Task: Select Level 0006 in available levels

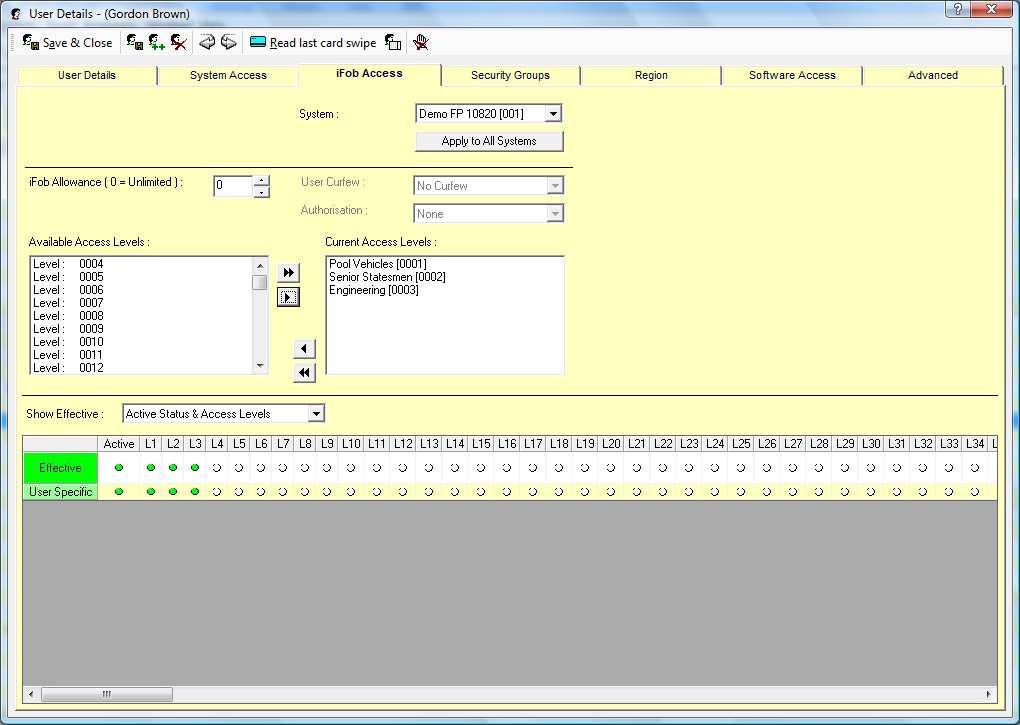Action: pos(141,290)
